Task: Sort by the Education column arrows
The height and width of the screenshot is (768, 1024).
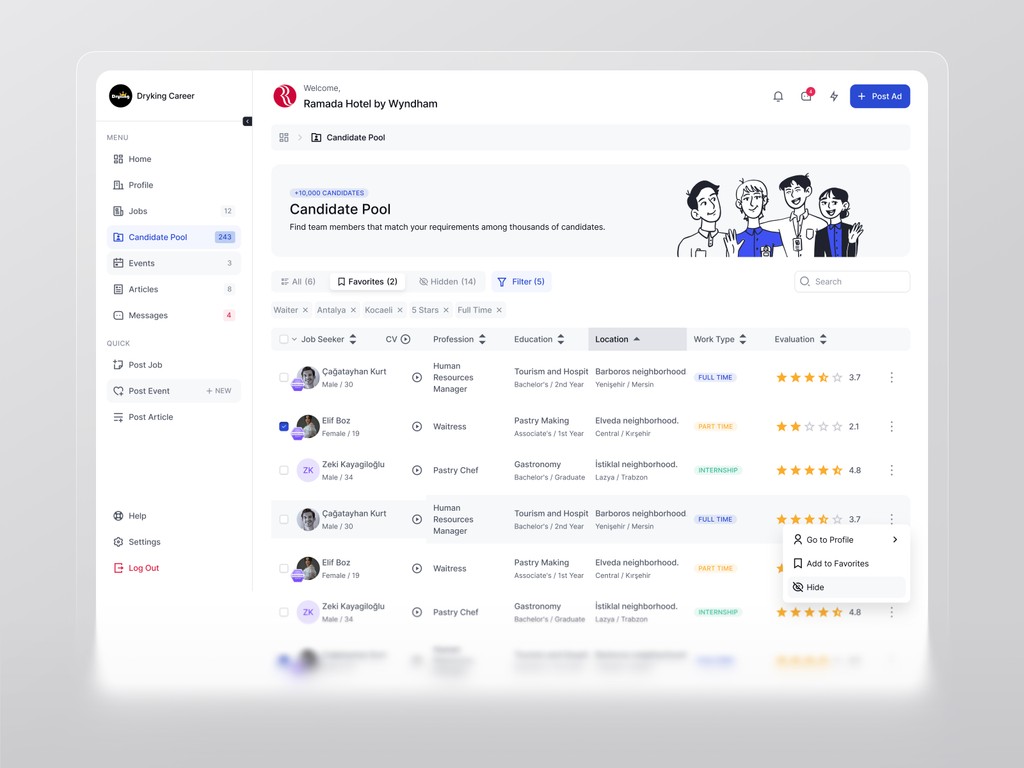Action: [560, 339]
